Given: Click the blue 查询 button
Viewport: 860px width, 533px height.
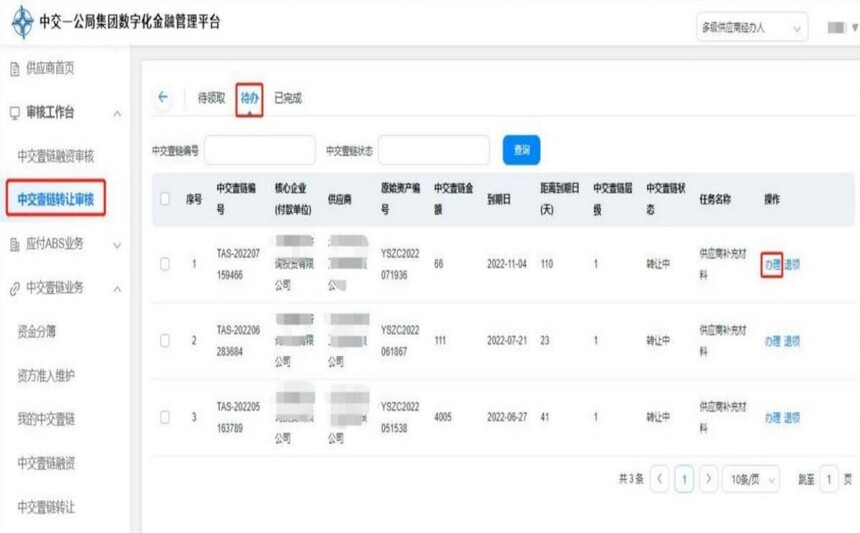Looking at the screenshot, I should click(521, 150).
